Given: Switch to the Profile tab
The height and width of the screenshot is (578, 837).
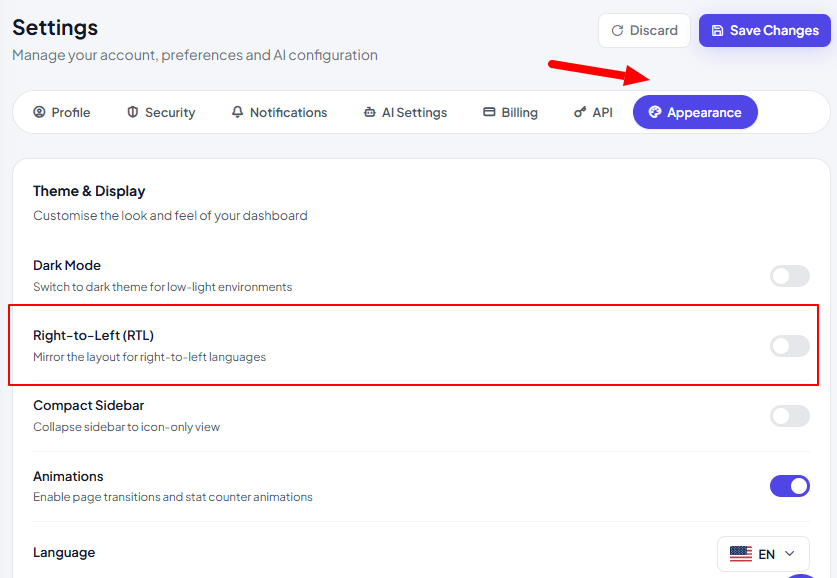Looking at the screenshot, I should (62, 112).
